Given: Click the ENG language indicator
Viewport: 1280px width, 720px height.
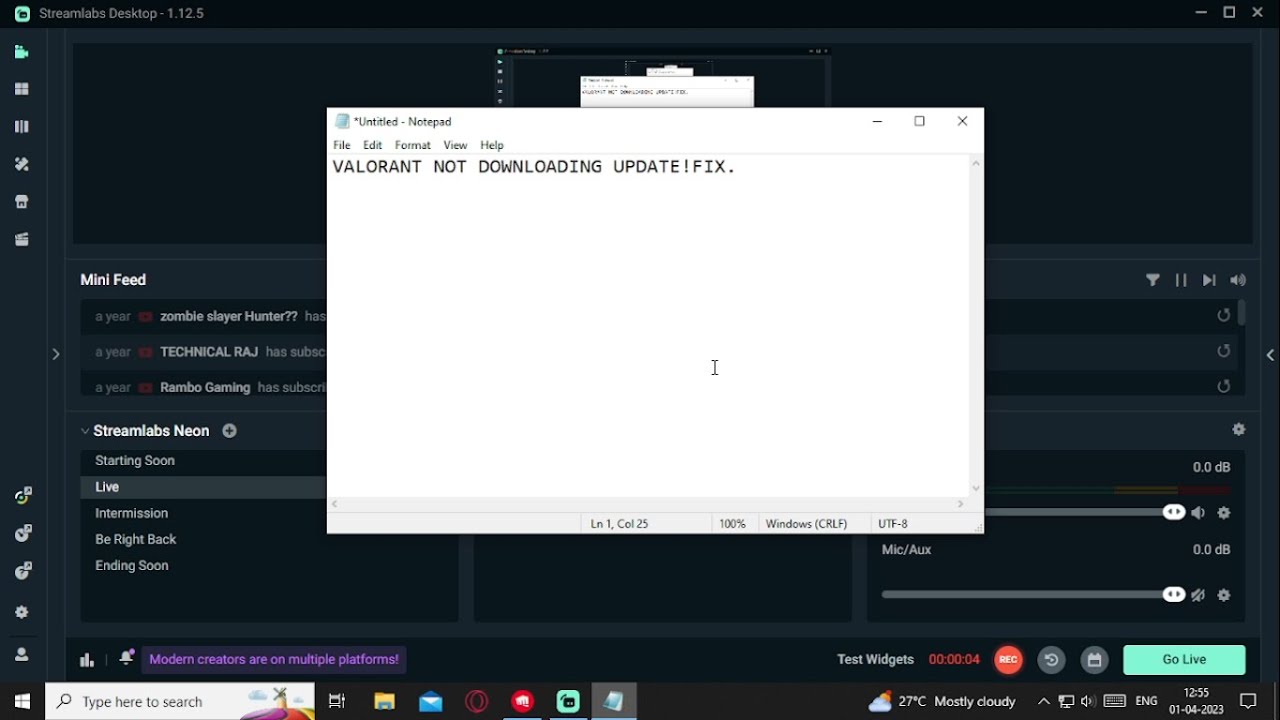Looking at the screenshot, I should [x=1147, y=701].
